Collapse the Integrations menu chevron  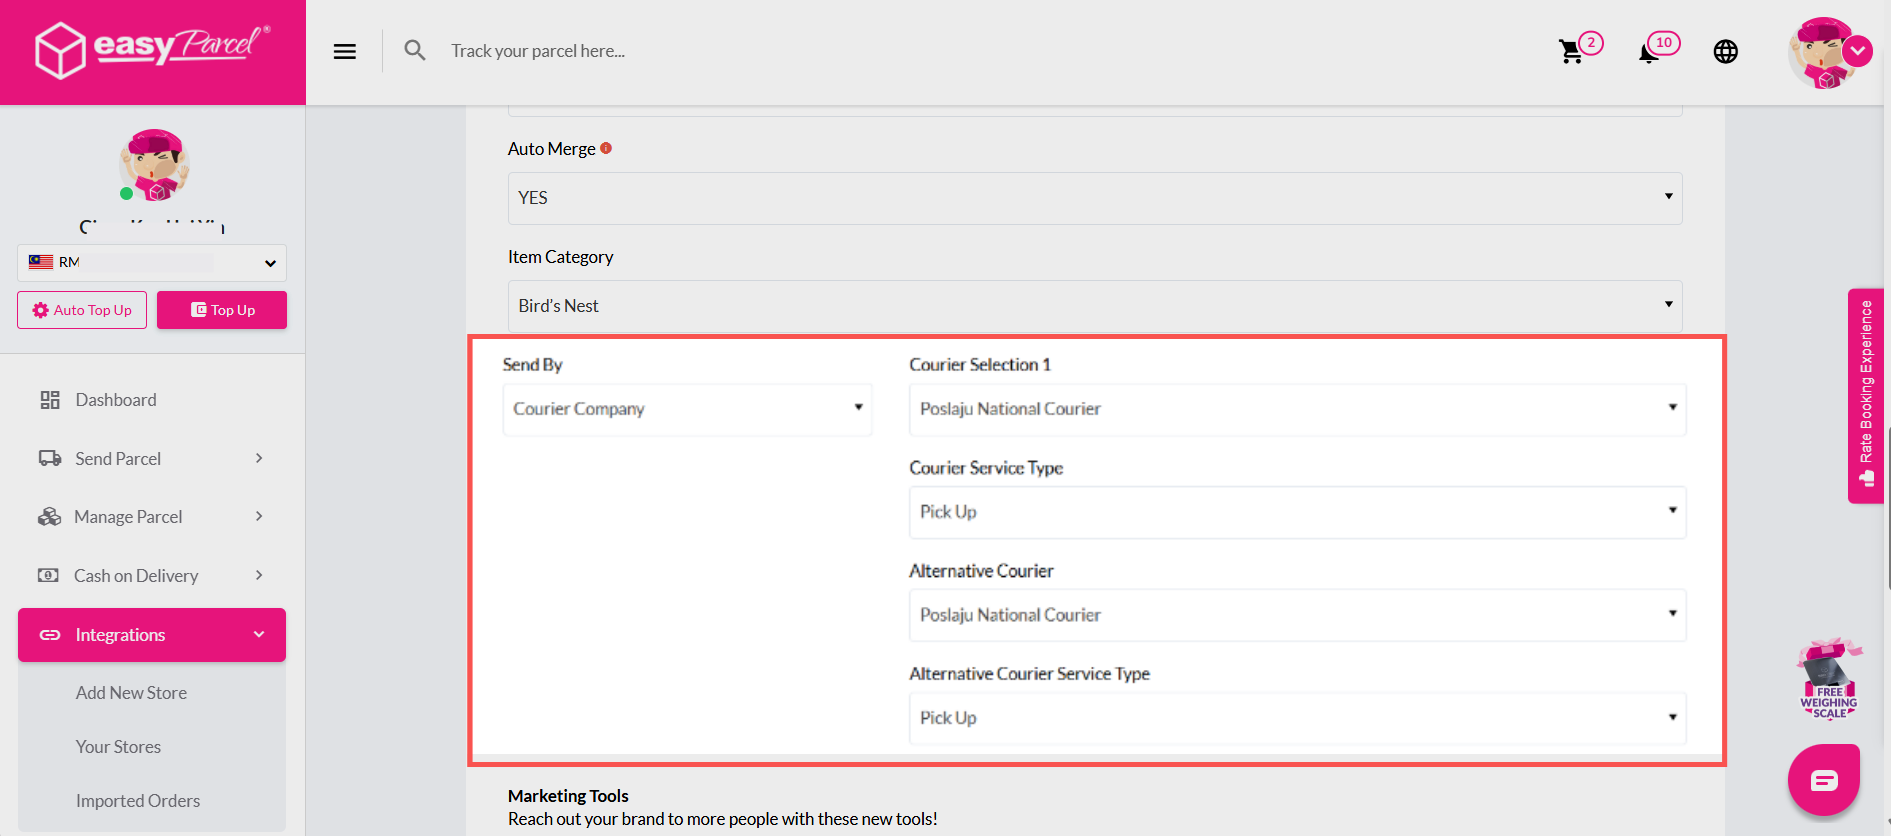pos(259,634)
